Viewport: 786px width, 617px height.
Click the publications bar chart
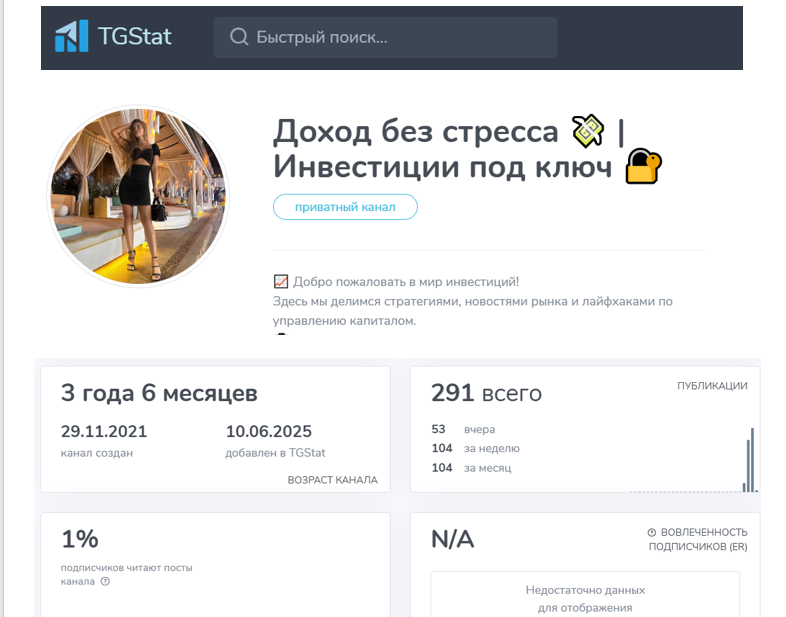coord(694,460)
